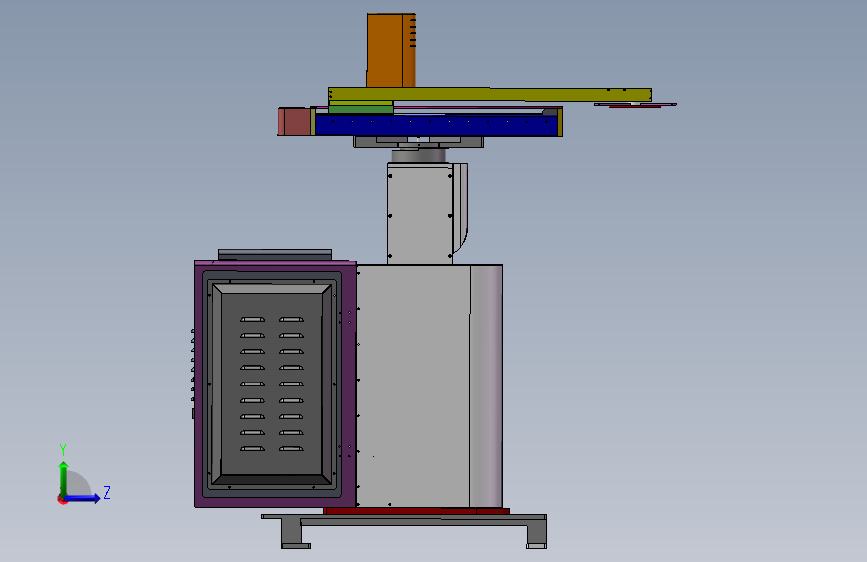Click the red origin point of the triad
This screenshot has height=562, width=867.
click(x=62, y=499)
